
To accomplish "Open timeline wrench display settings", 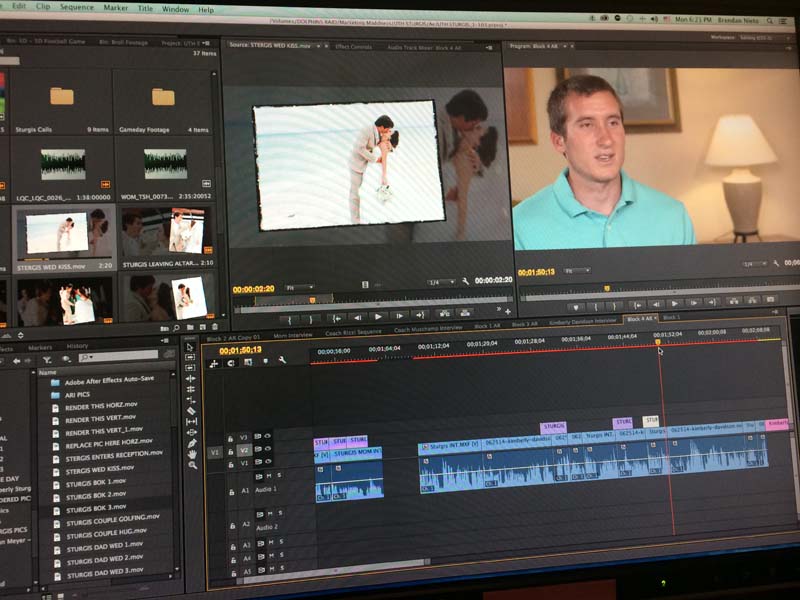I will [x=282, y=360].
